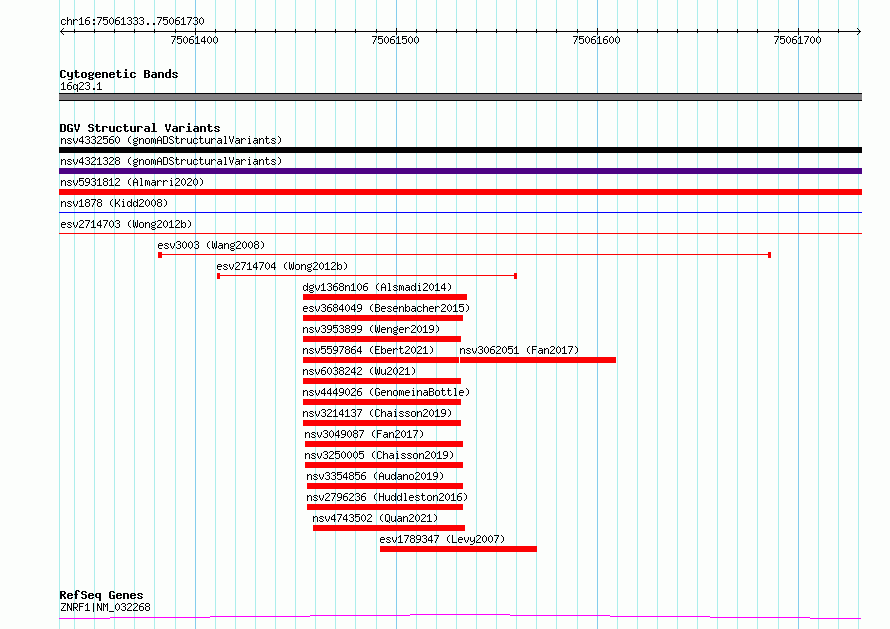Open the esv2714703 (Wong2012b) label
This screenshot has width=890, height=629.
[x=126, y=224]
